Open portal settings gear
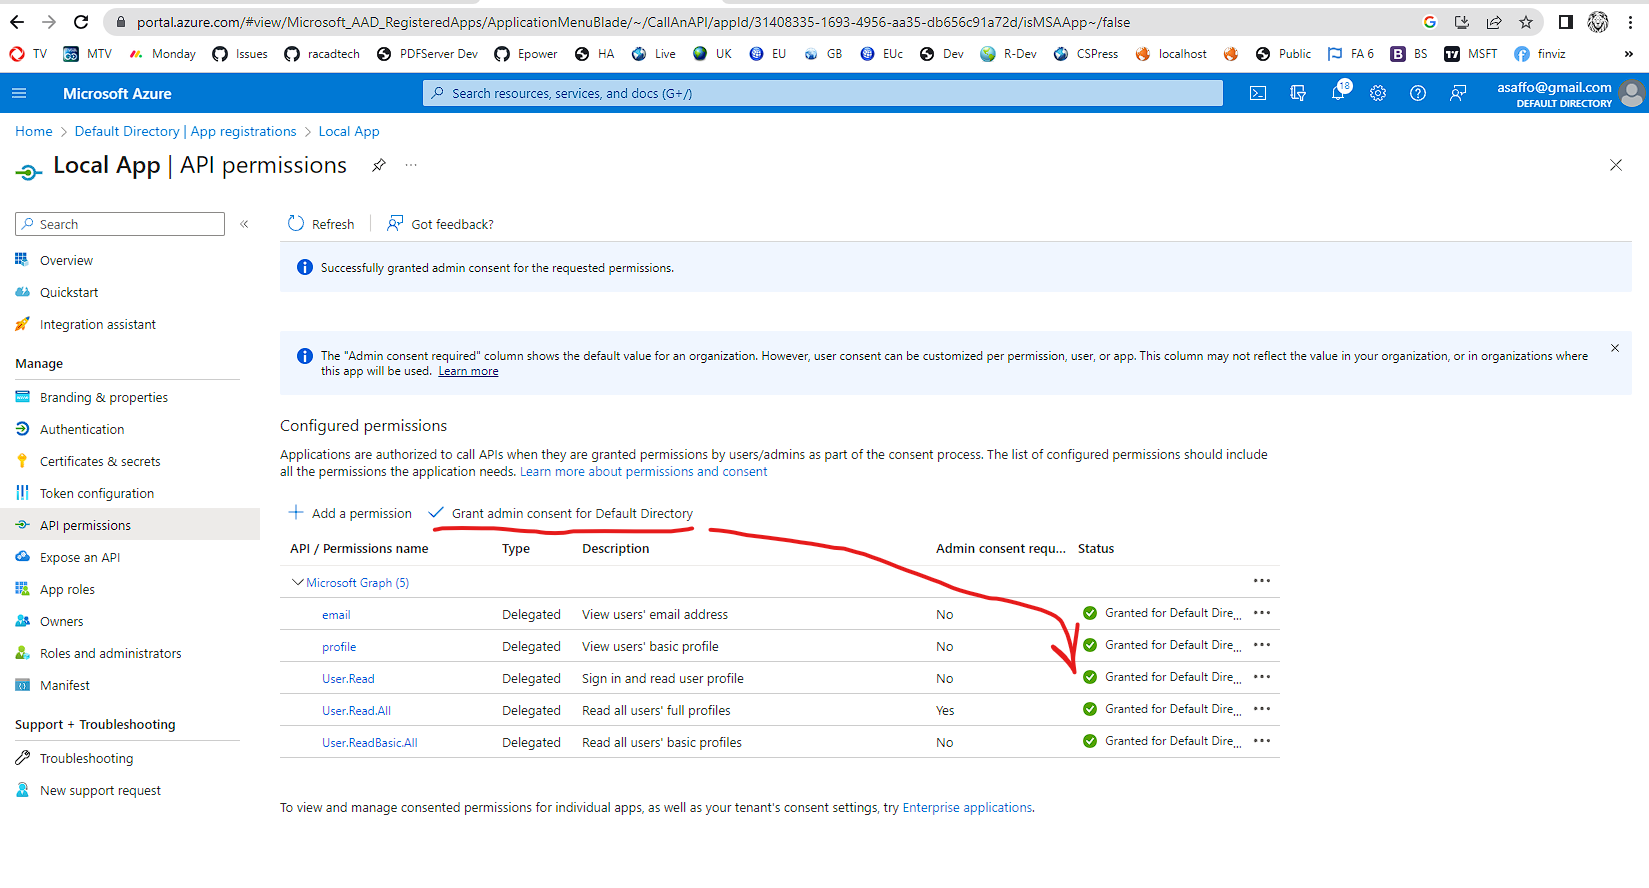This screenshot has height=888, width=1649. click(x=1378, y=93)
